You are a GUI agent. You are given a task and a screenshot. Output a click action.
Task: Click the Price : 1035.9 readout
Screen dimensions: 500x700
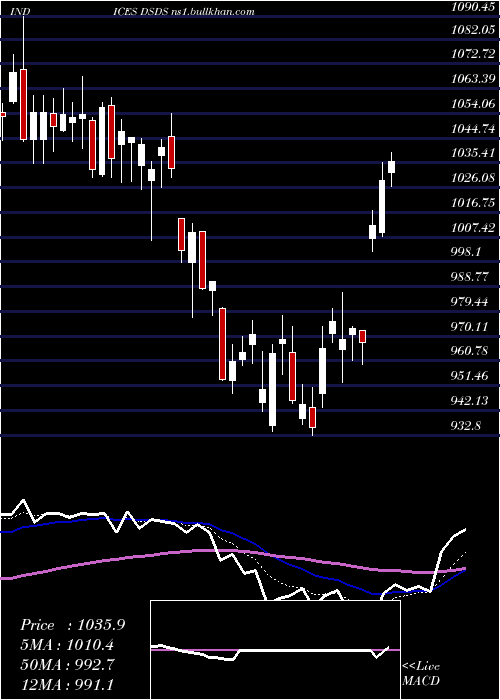click(x=72, y=625)
